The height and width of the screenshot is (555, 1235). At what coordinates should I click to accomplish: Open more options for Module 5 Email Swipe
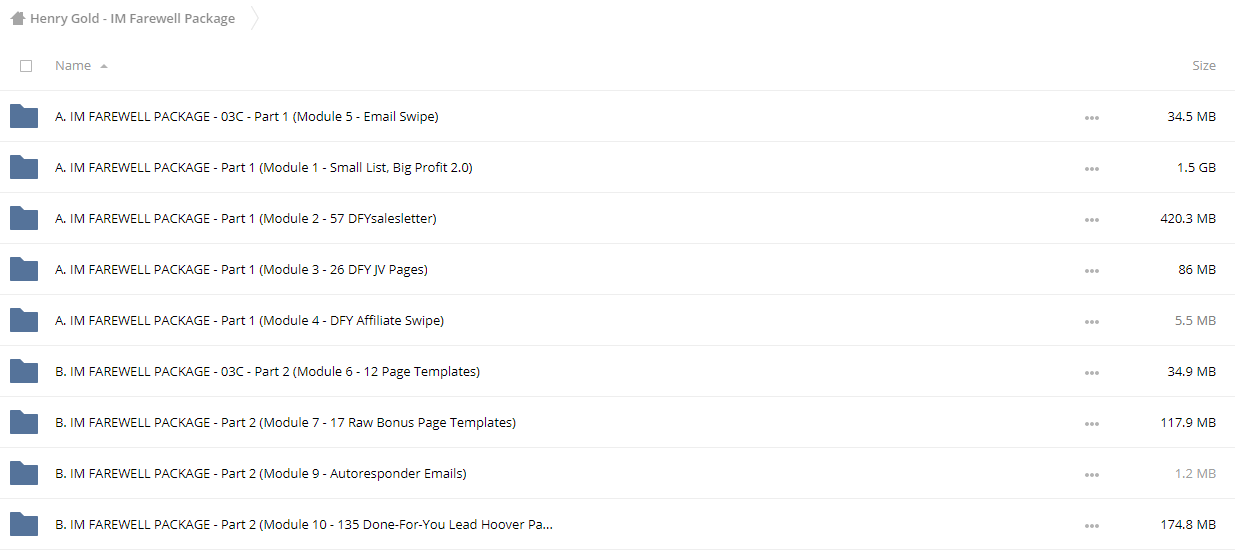coord(1091,117)
